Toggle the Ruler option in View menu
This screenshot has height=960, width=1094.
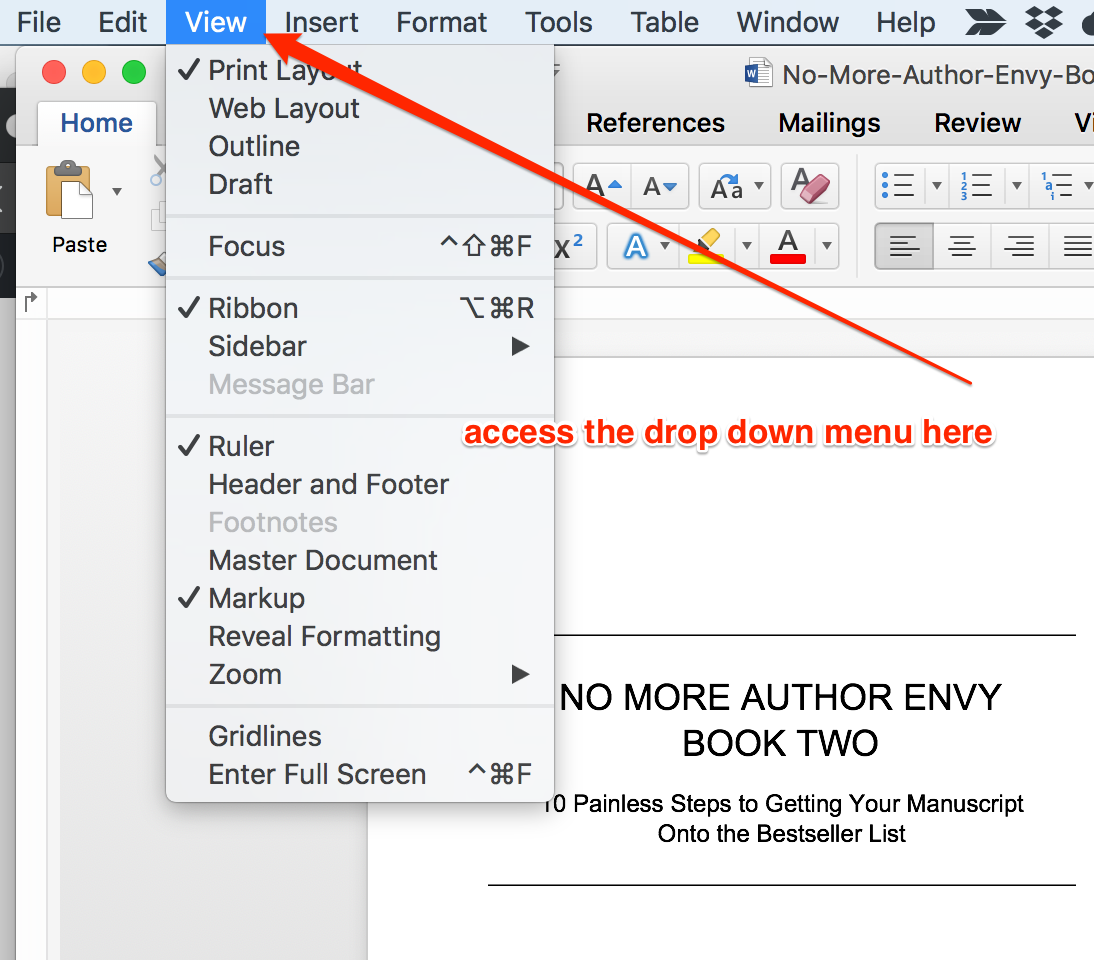pos(240,445)
